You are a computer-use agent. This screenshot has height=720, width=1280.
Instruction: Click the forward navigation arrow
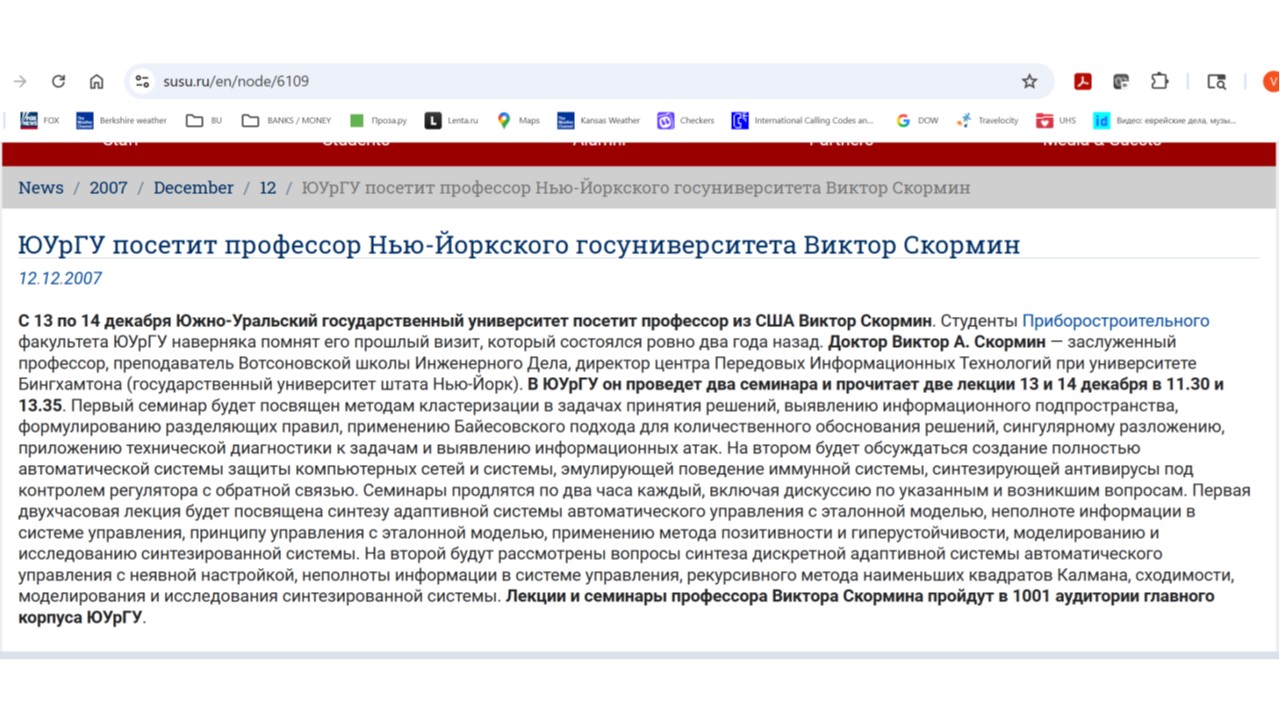[x=20, y=82]
